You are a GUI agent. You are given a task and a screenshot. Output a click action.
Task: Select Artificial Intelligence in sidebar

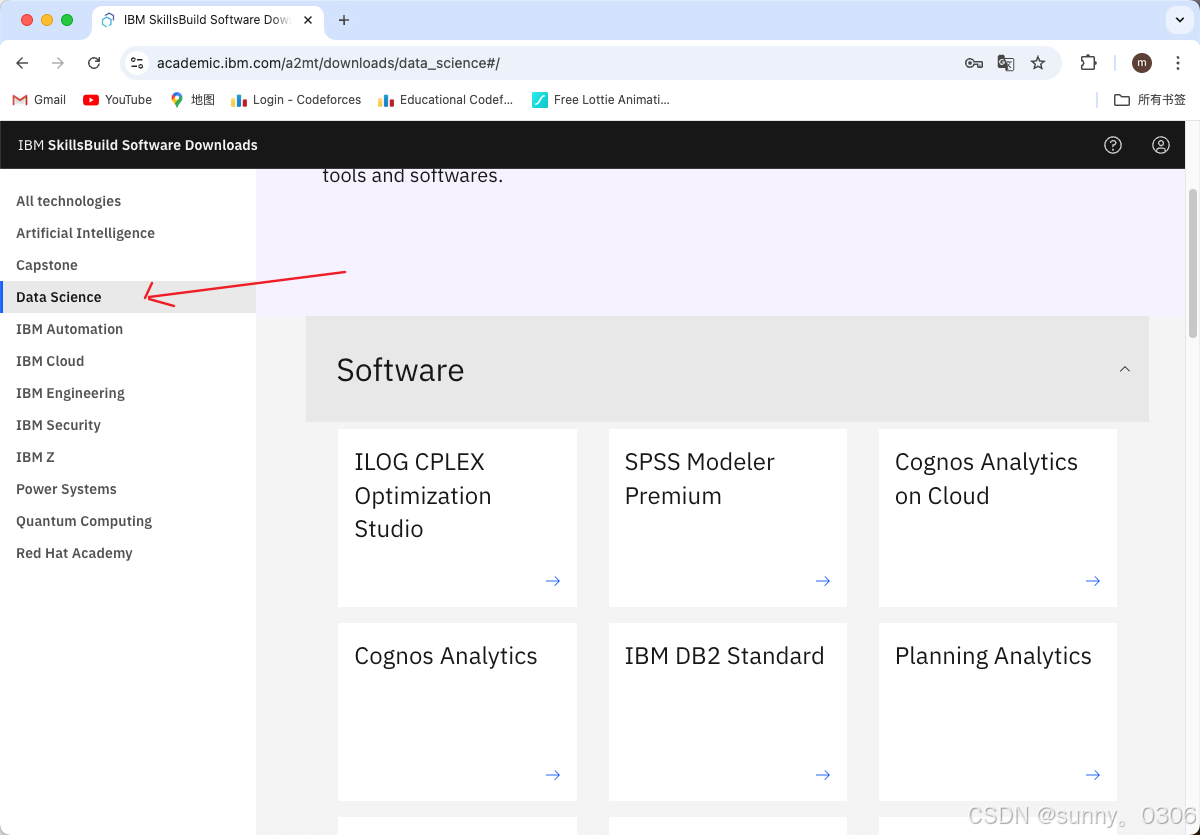128,233
